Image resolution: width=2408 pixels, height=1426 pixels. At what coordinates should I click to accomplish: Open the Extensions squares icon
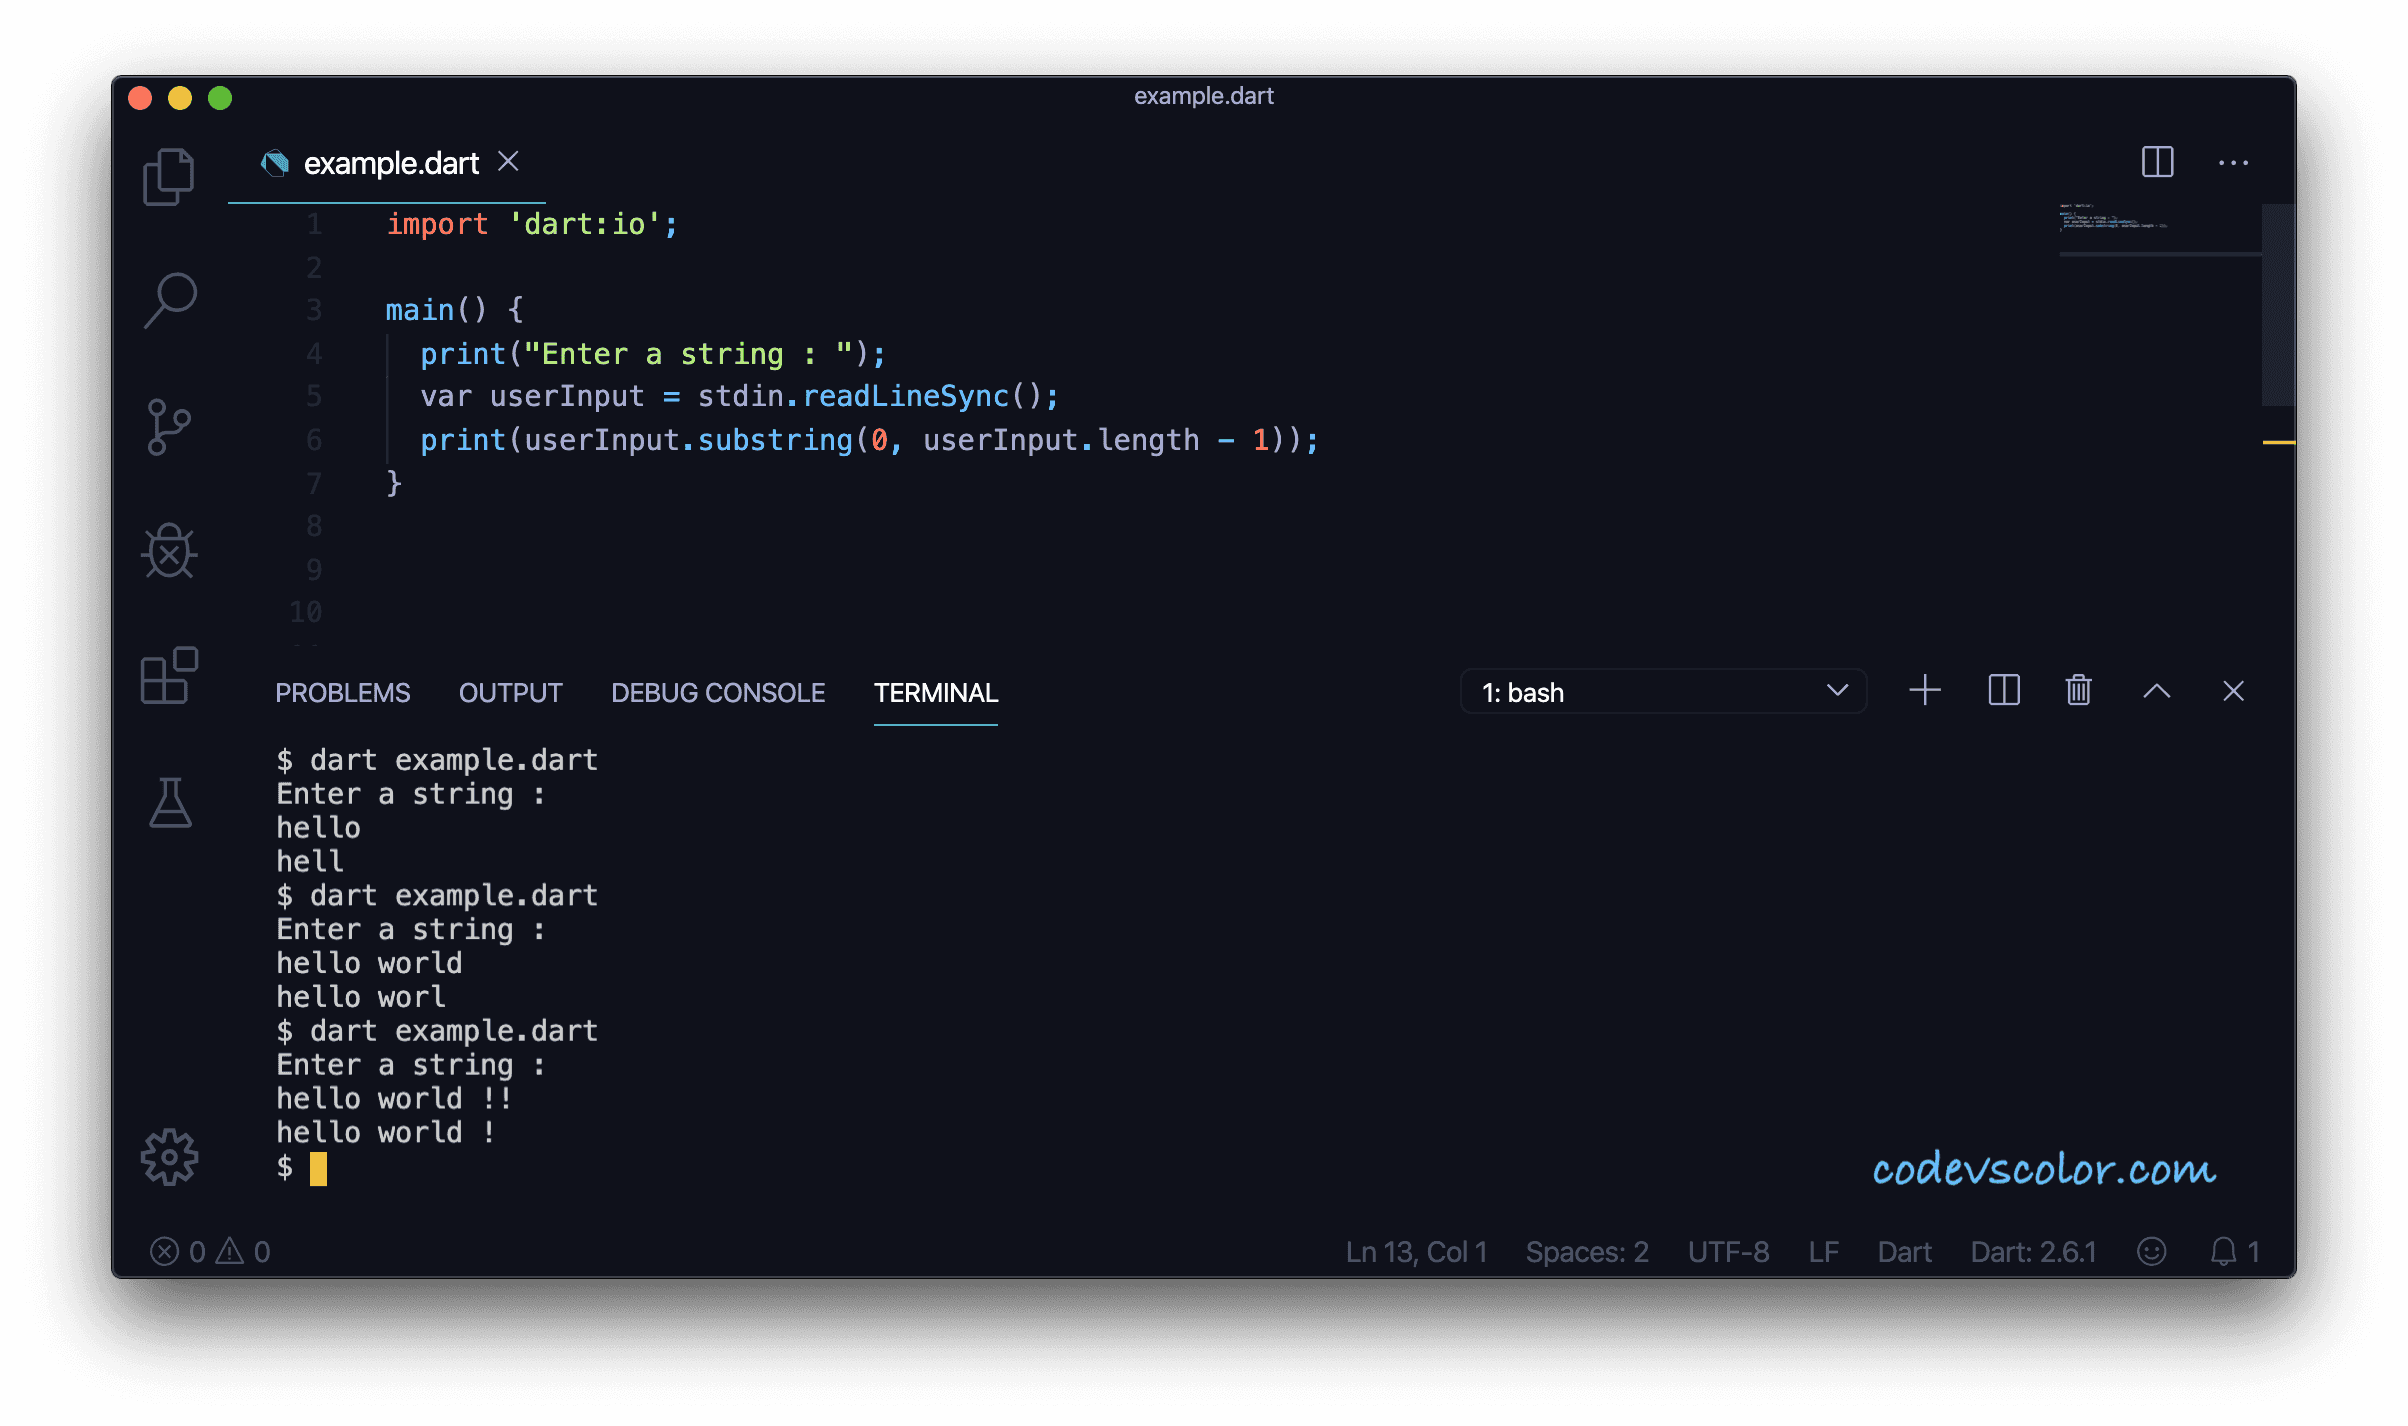click(x=169, y=676)
